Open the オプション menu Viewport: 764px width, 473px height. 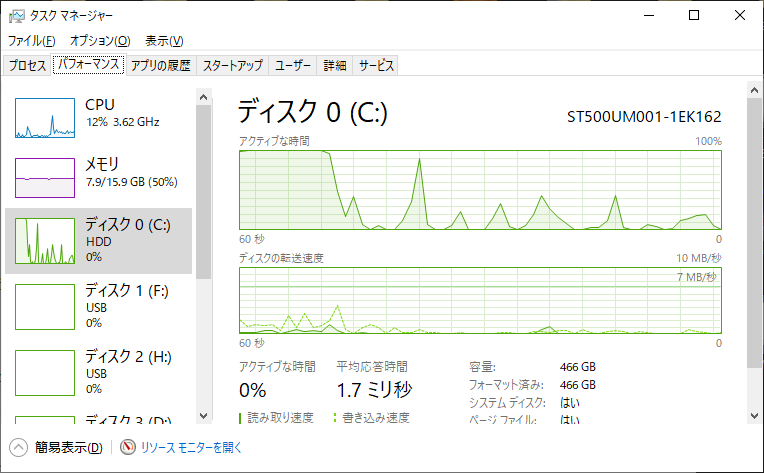pyautogui.click(x=100, y=41)
